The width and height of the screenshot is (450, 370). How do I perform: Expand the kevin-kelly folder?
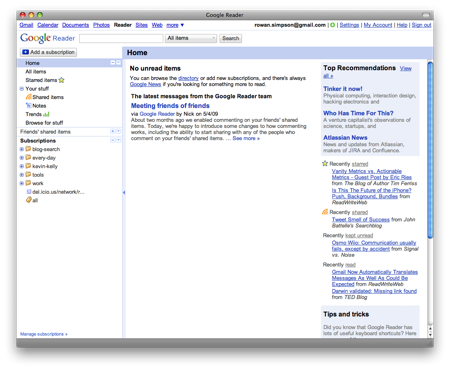[22, 166]
